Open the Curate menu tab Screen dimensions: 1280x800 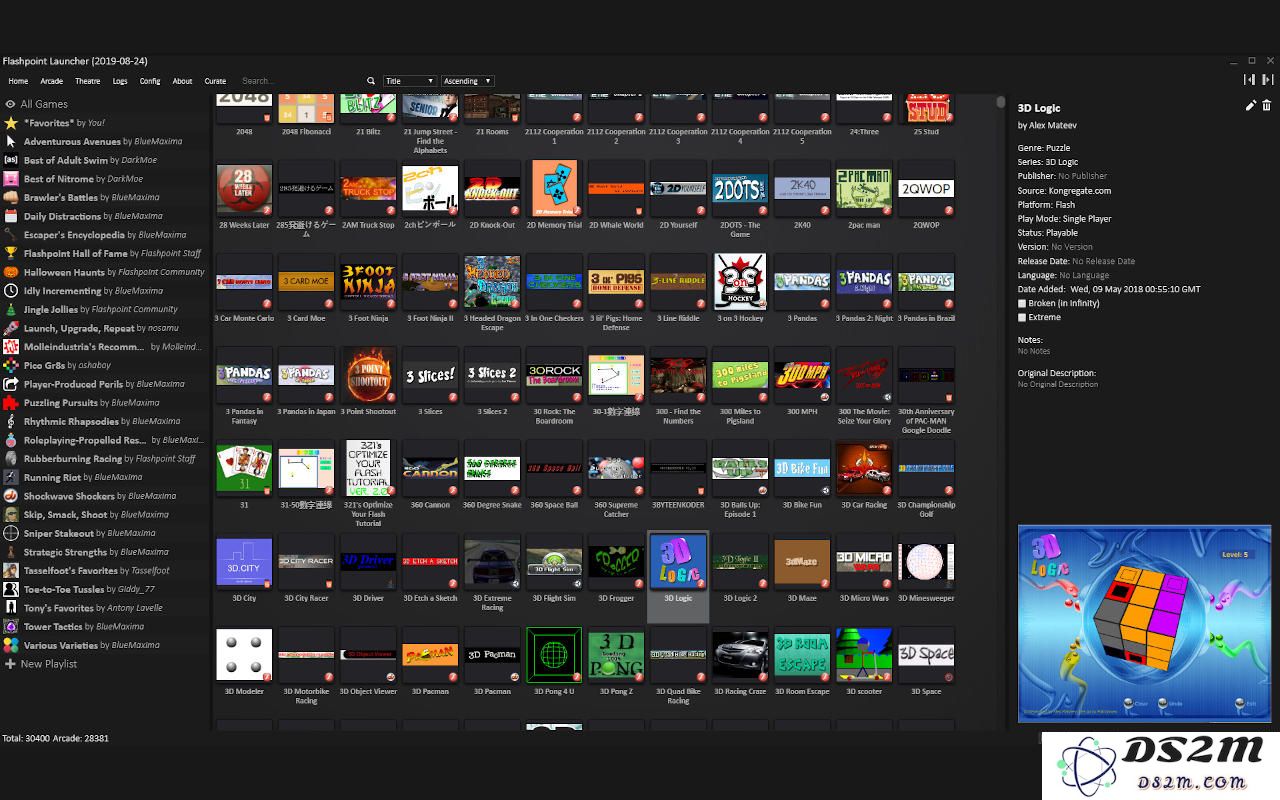(x=215, y=81)
